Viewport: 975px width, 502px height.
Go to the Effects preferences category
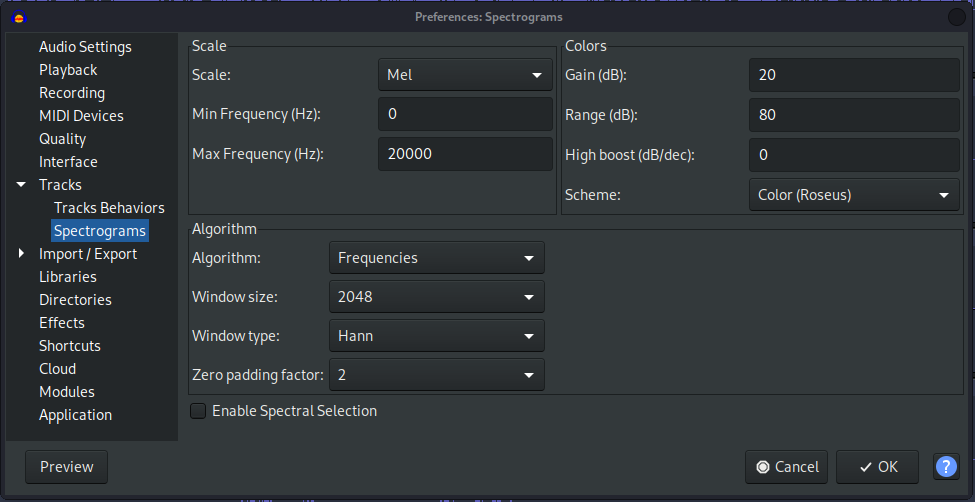point(62,323)
